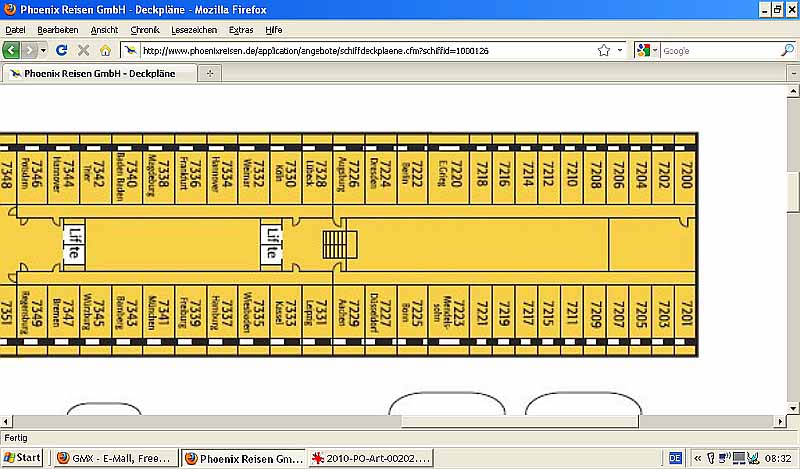The image size is (800, 469).
Task: Select cabin 7337 Hamburg
Action: tap(222, 311)
